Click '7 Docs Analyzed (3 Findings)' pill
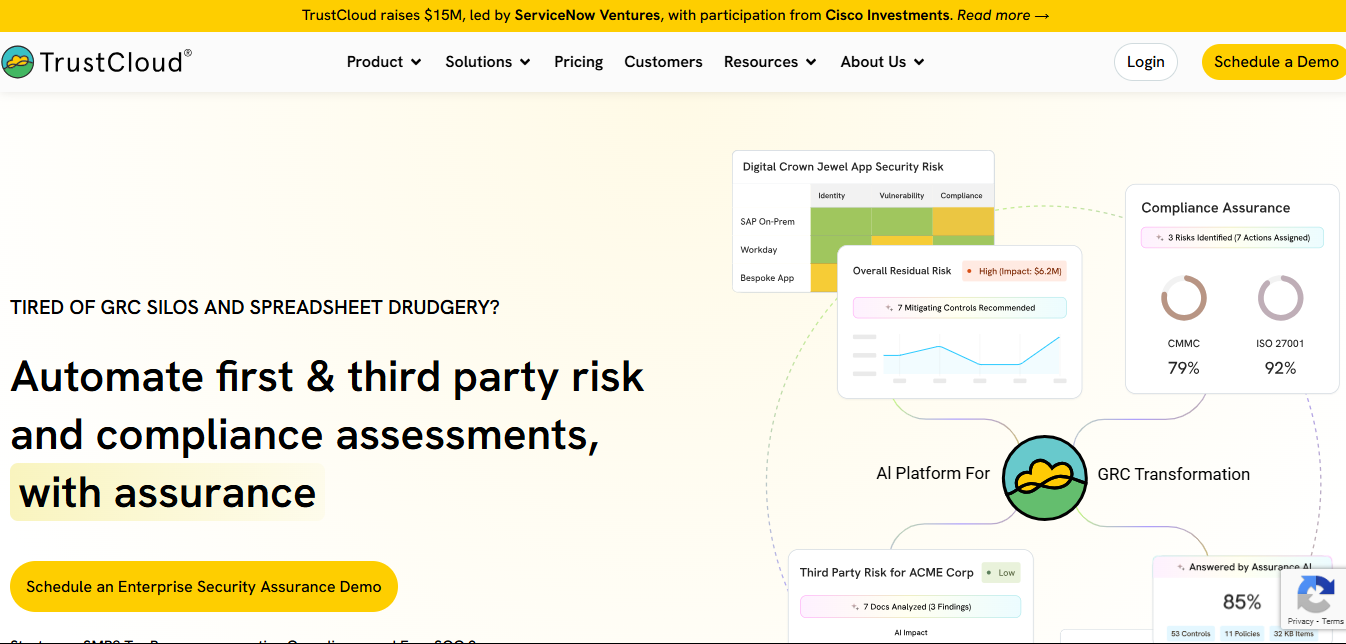Image resolution: width=1346 pixels, height=644 pixels. [x=910, y=607]
